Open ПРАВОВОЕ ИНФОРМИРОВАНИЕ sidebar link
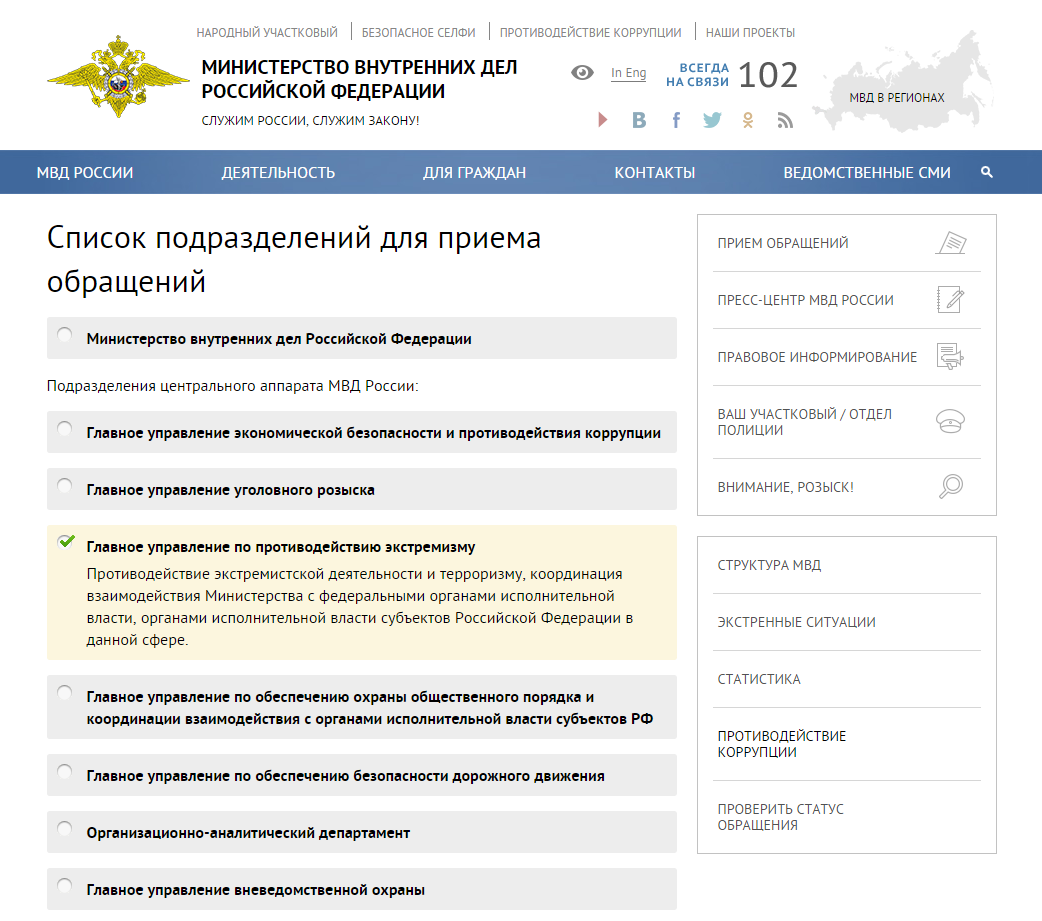This screenshot has height=921, width=1042. pos(817,358)
